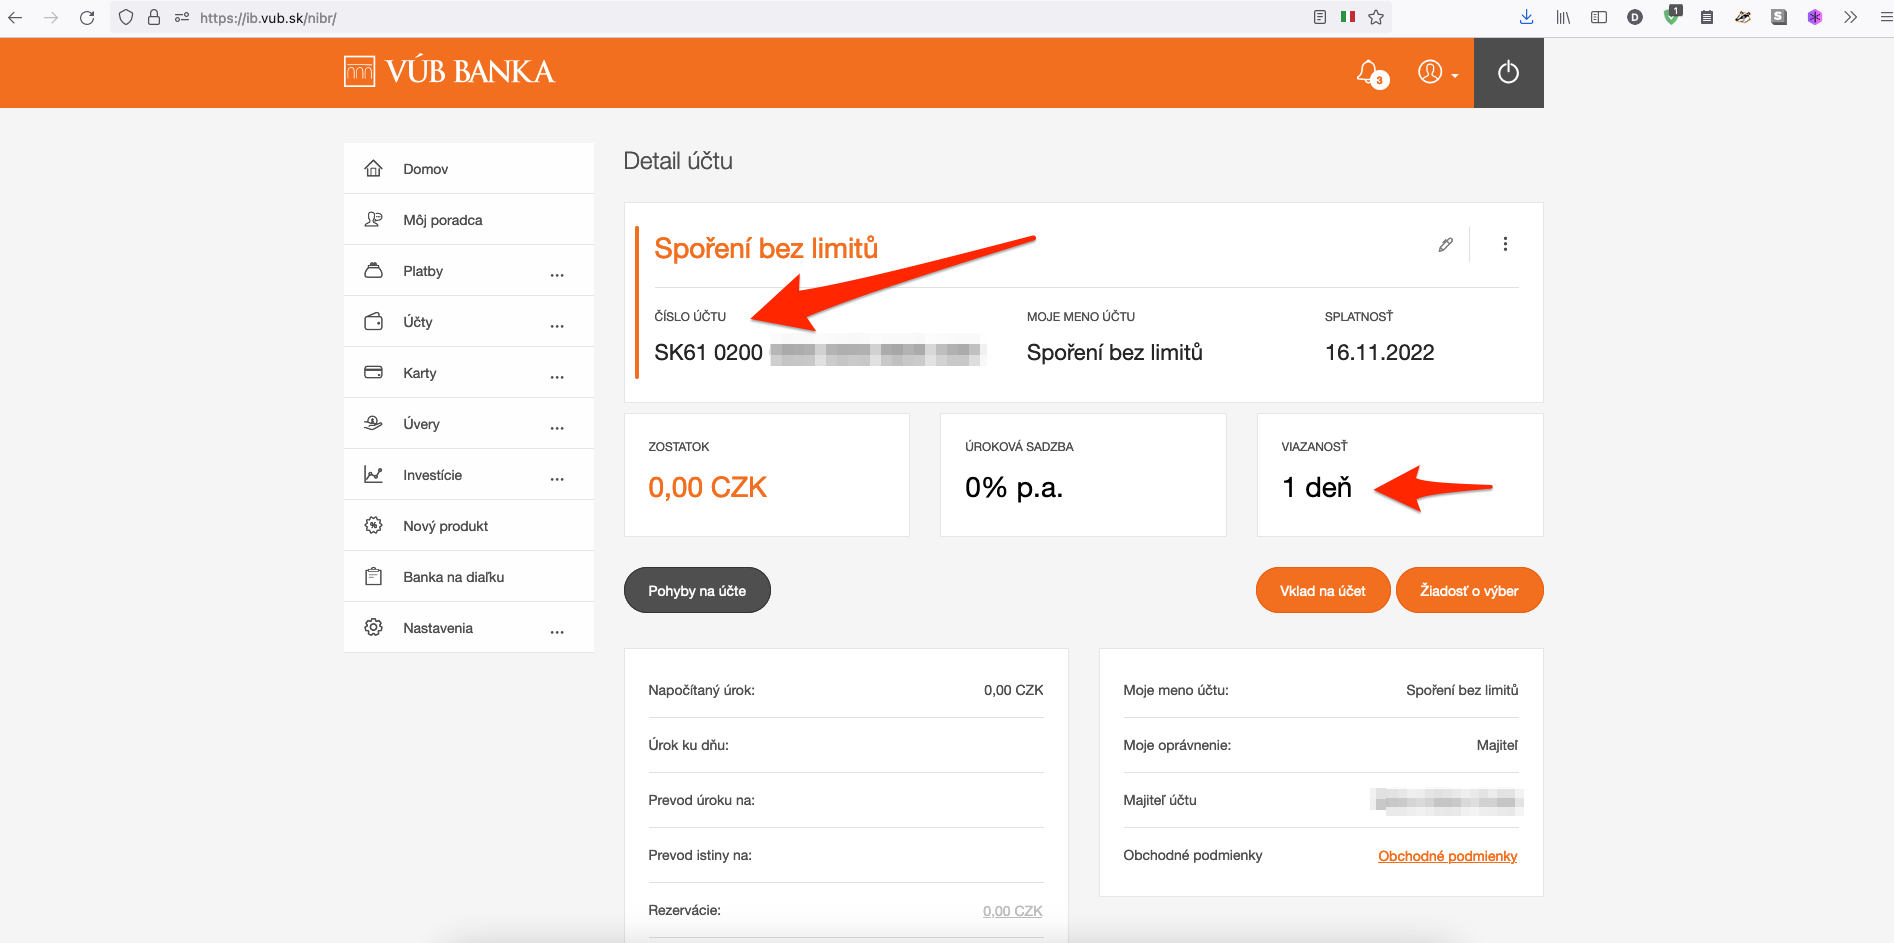1894x943 pixels.
Task: Click the browser address bar URL
Action: coord(268,18)
